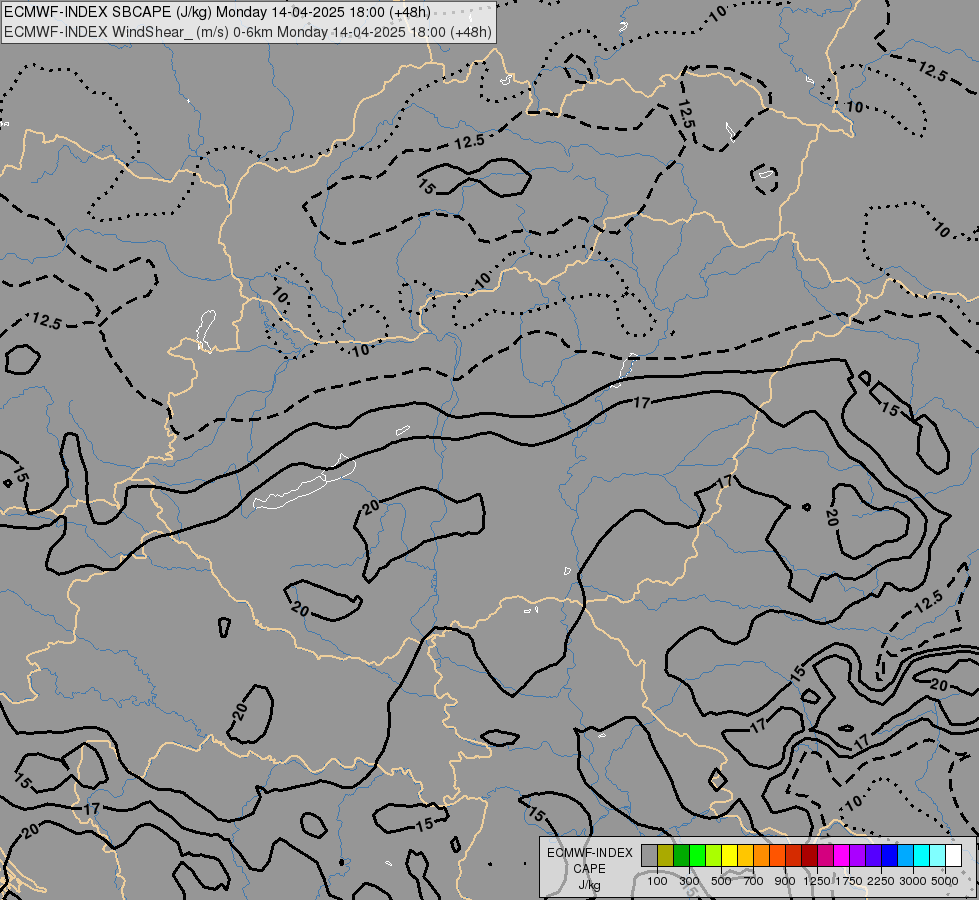Click the dark green legend swatch
Screen dimensions: 979x900
point(682,856)
